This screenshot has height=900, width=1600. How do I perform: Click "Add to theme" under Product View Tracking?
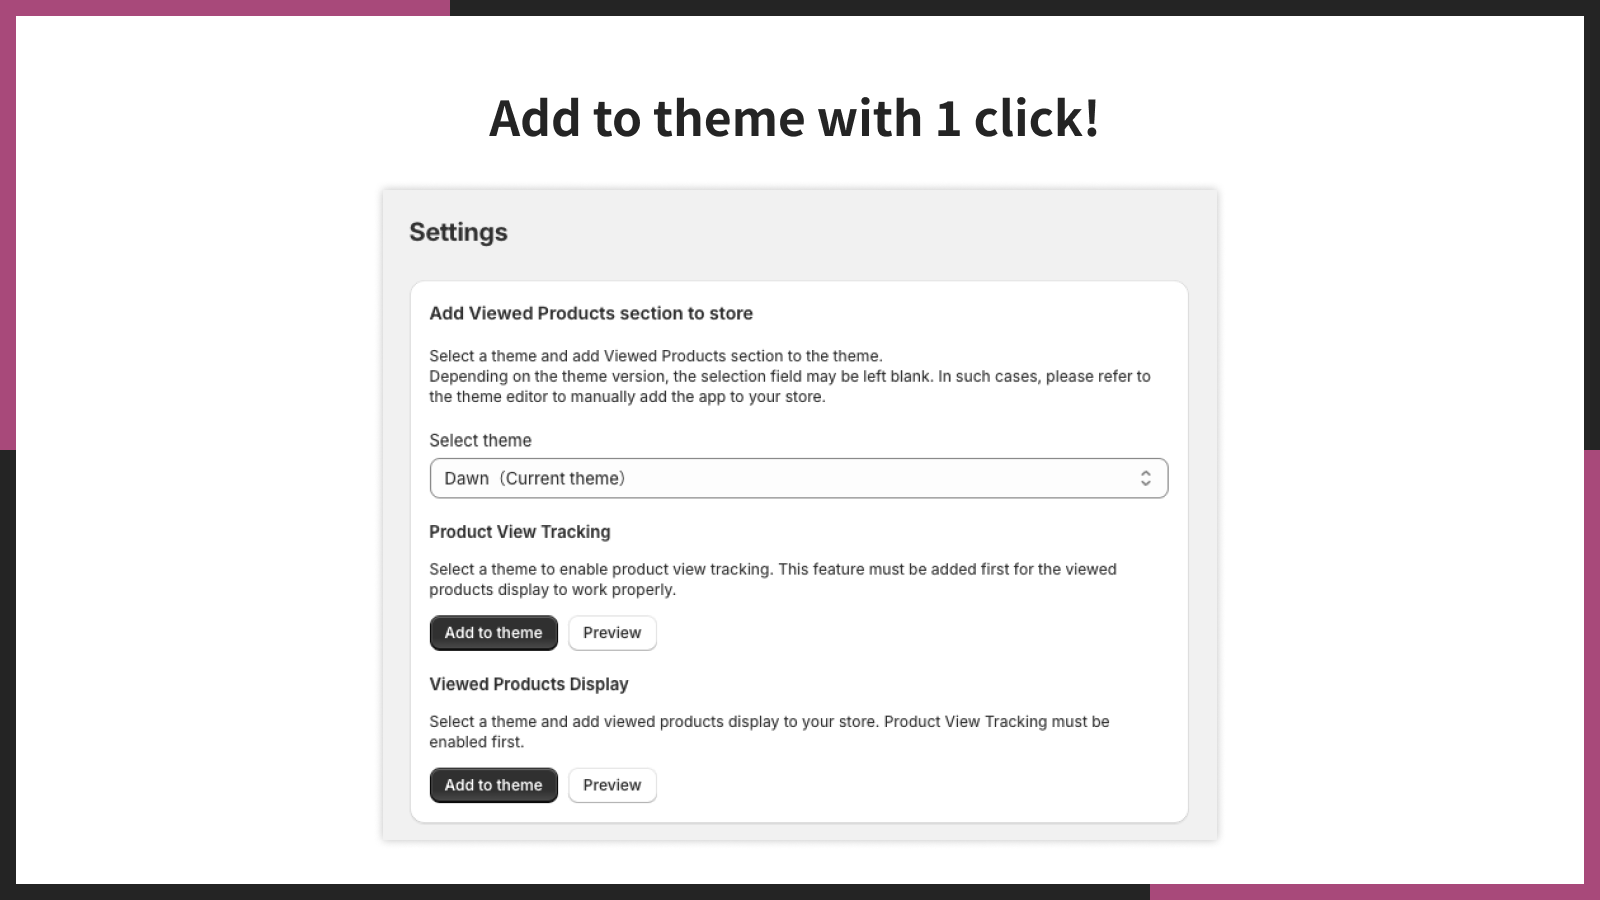click(x=493, y=632)
